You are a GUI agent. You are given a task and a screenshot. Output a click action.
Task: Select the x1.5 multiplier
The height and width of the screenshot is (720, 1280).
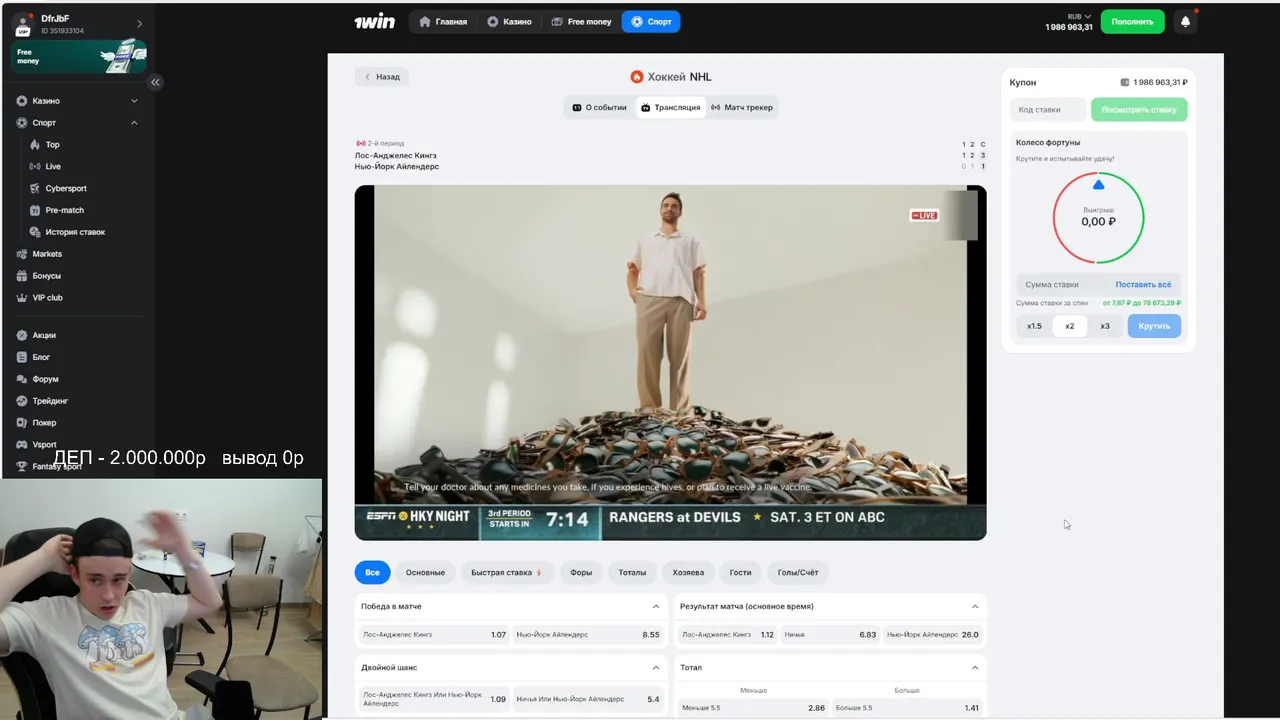tap(1034, 326)
